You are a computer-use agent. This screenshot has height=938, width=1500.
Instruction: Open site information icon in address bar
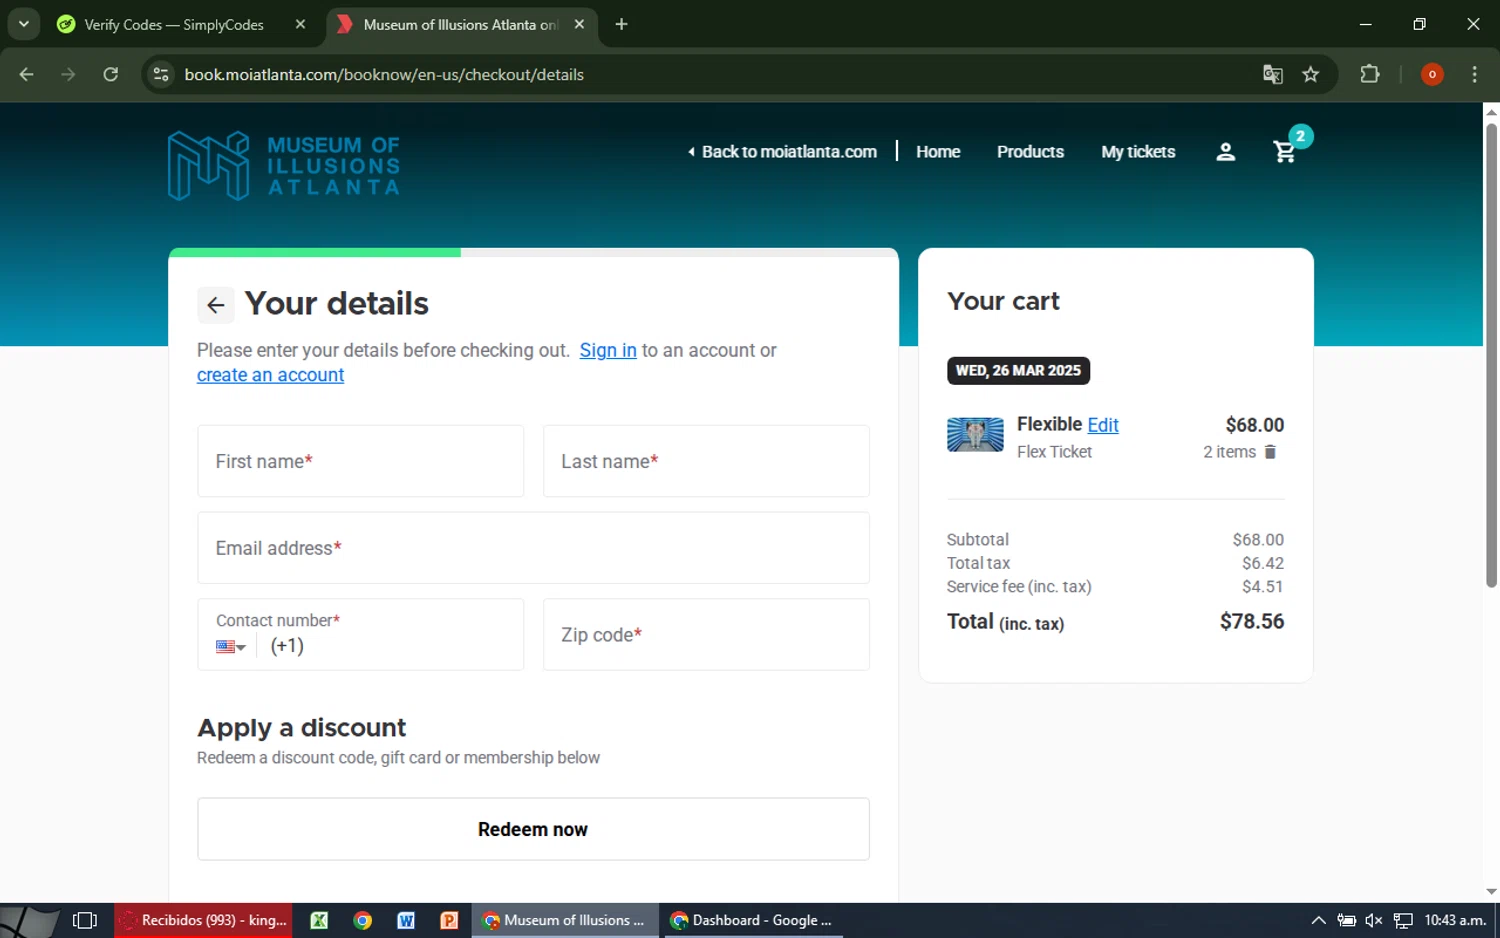pyautogui.click(x=161, y=74)
